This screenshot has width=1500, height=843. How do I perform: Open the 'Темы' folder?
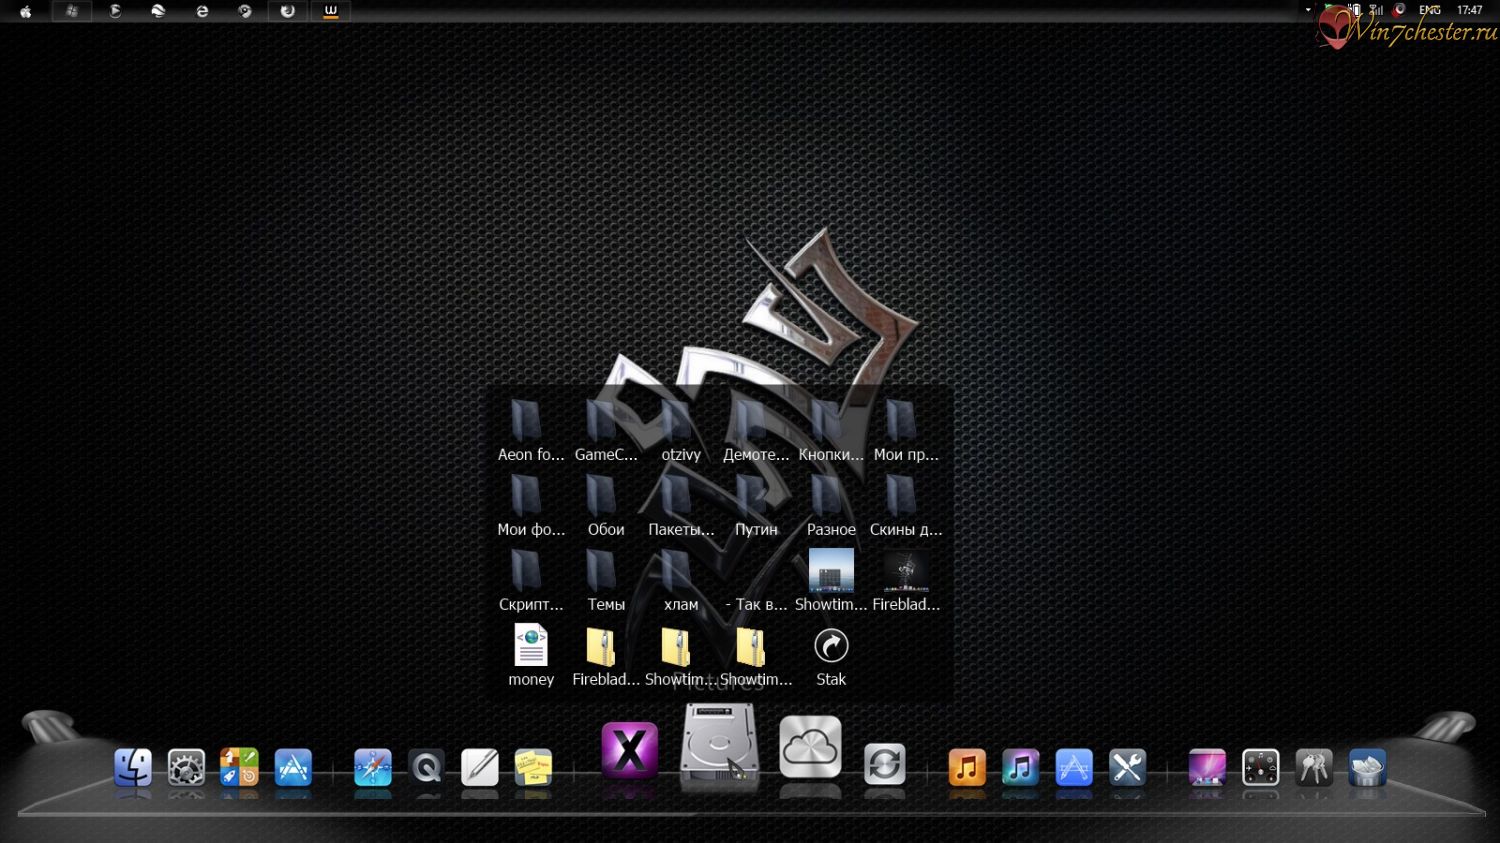(x=606, y=582)
